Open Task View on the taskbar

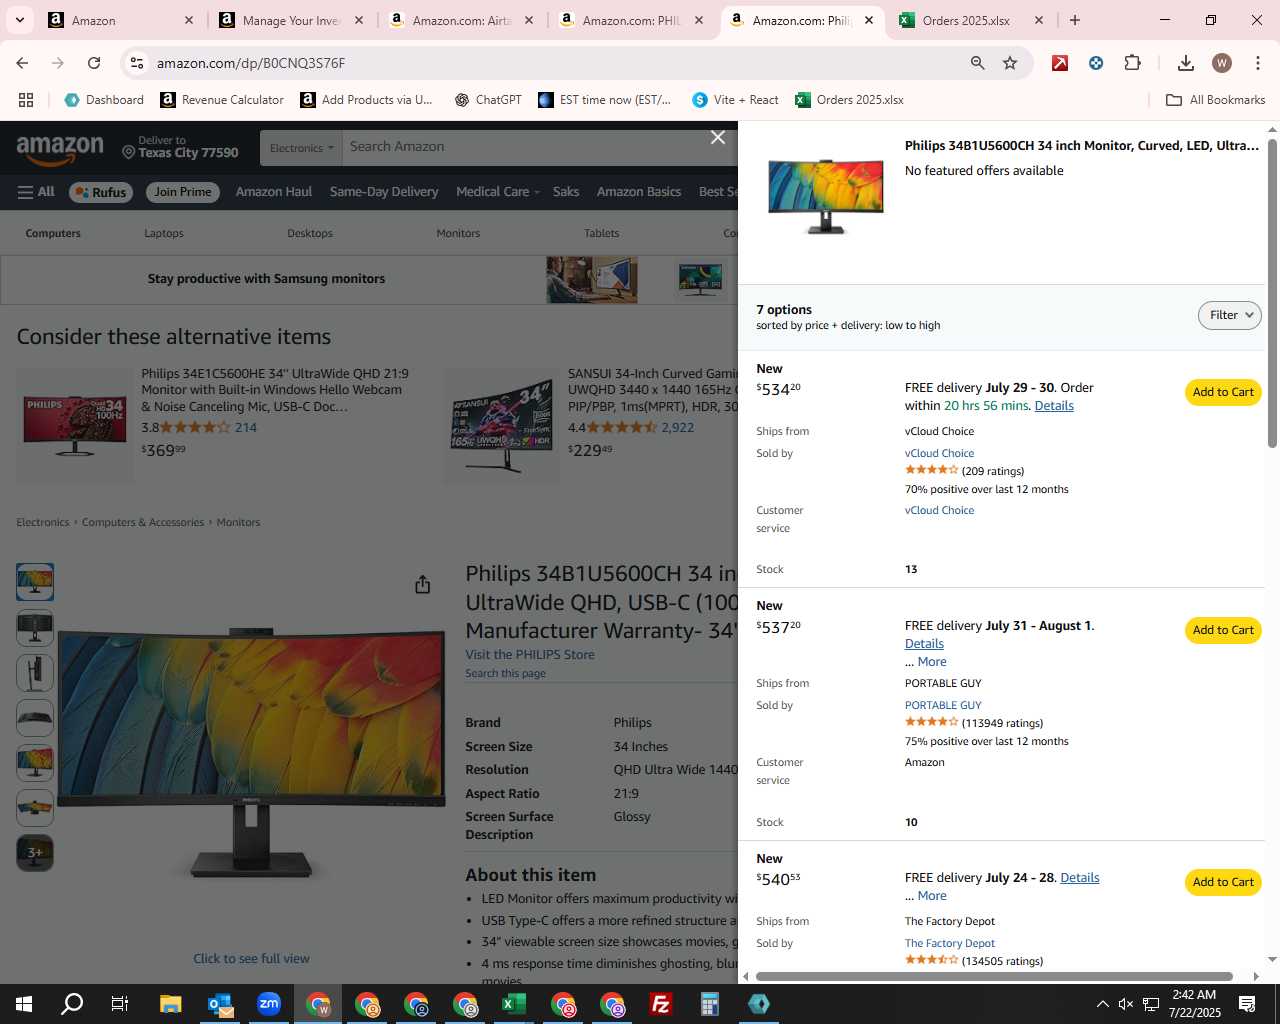coord(120,1004)
